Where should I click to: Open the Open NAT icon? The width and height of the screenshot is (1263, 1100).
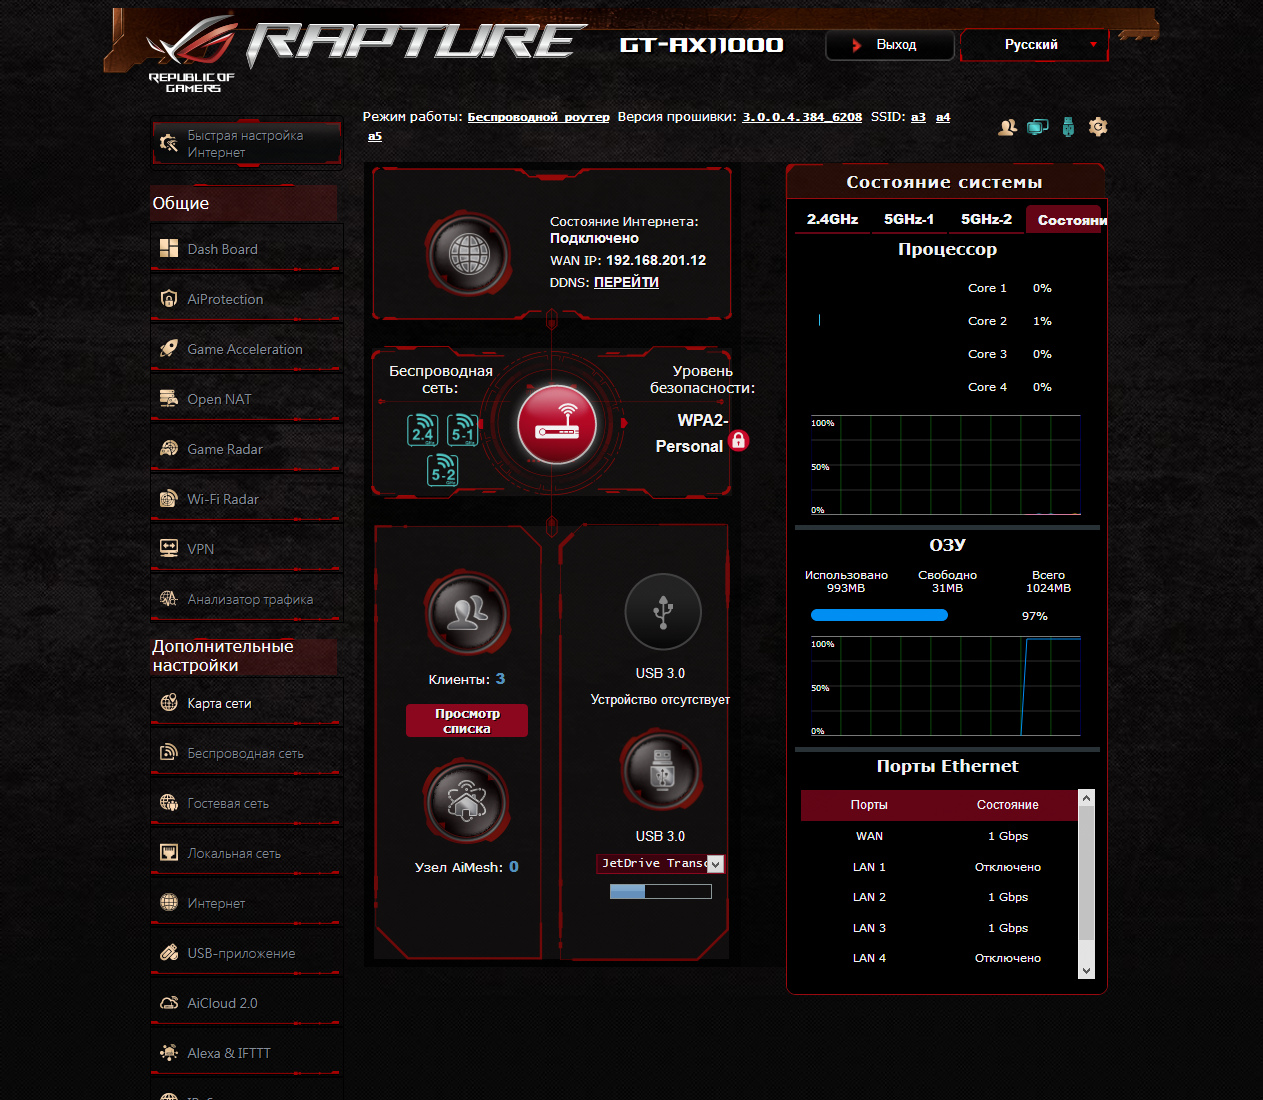point(169,399)
